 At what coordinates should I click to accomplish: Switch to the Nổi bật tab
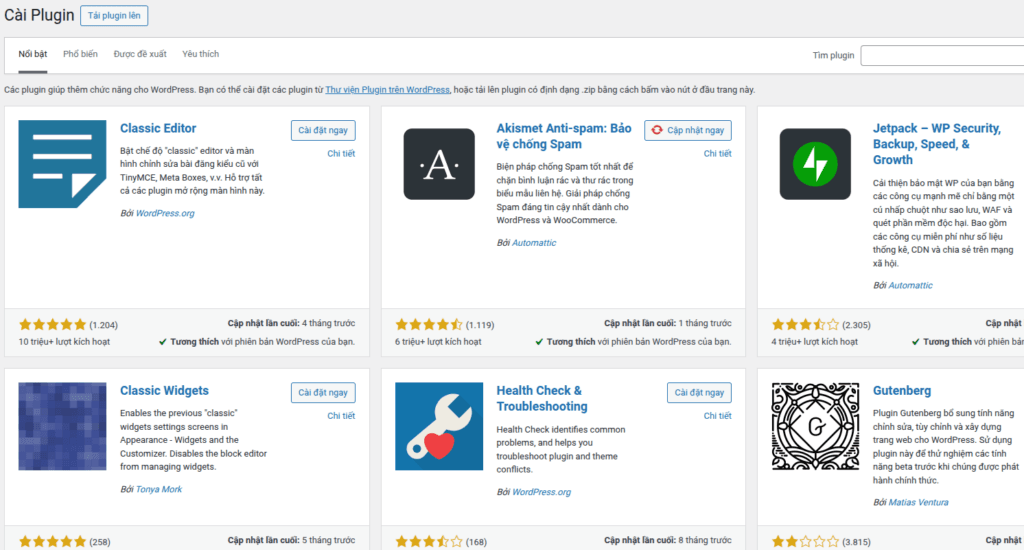point(33,54)
